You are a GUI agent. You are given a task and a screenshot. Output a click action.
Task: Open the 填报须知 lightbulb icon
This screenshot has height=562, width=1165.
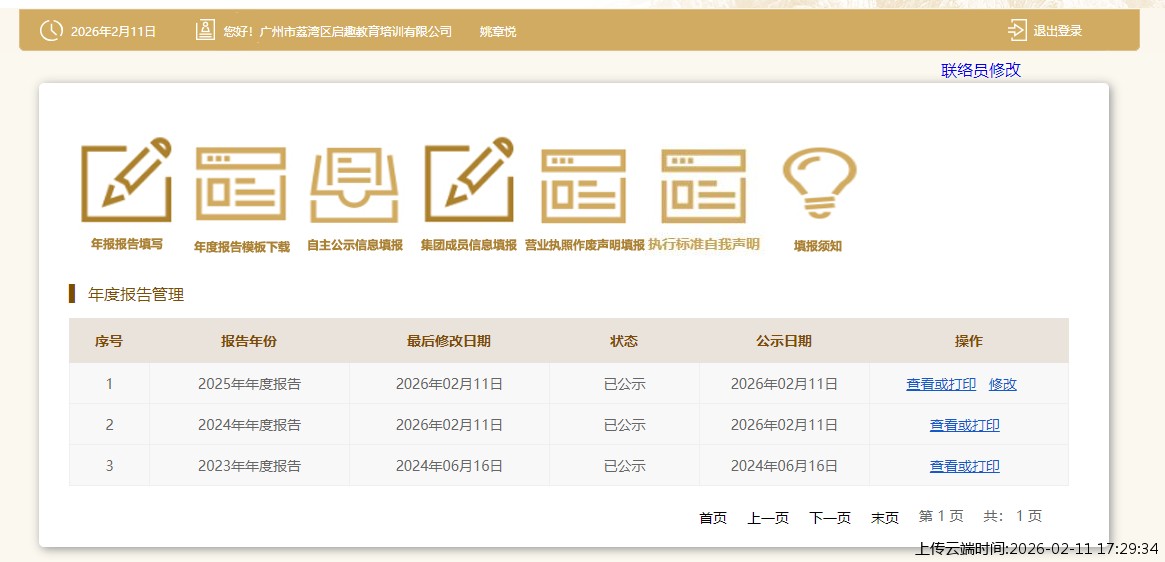818,184
